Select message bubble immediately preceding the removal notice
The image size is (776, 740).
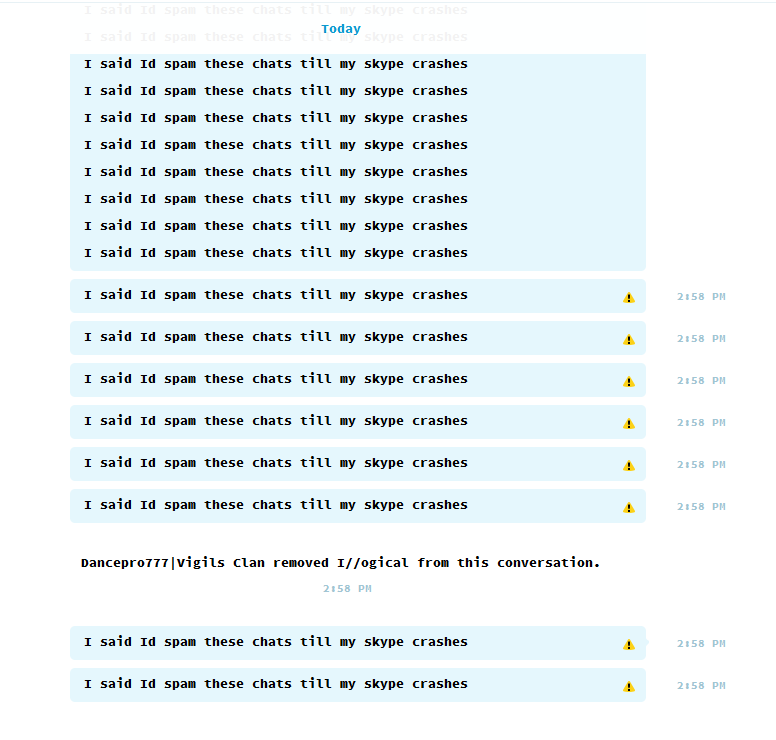358,506
